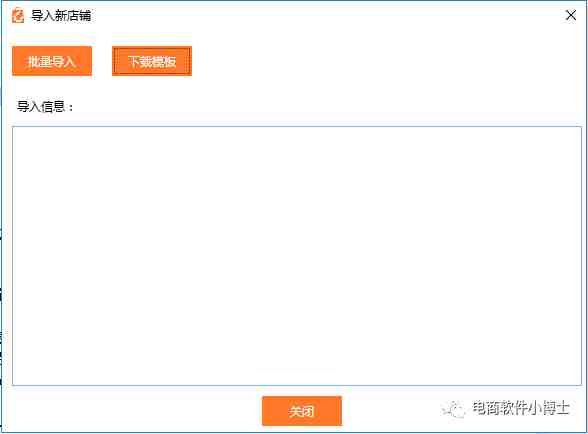Click the WeChat logo watermark icon

(x=454, y=408)
